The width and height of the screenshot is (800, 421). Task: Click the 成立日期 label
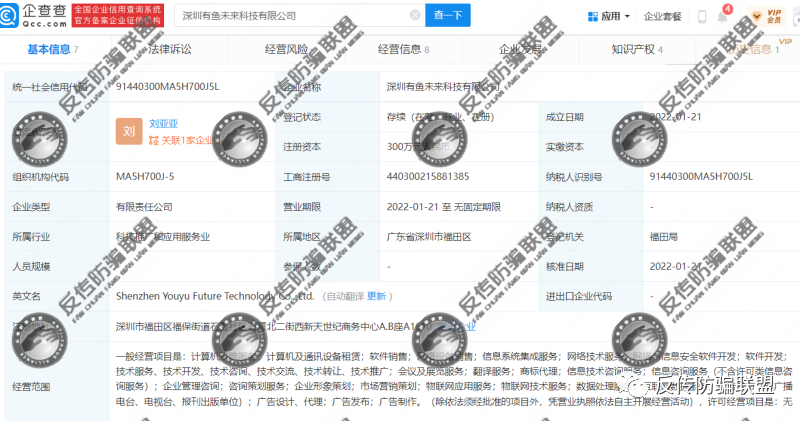564,117
